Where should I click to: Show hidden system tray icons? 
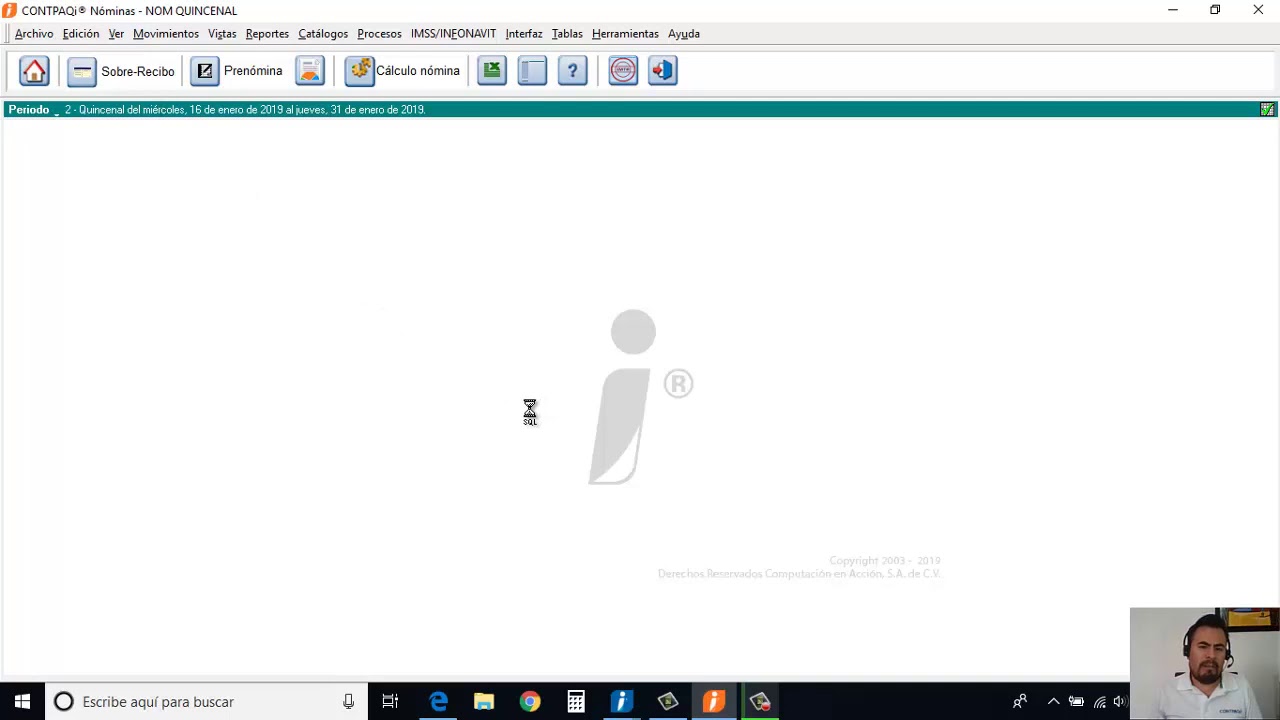tap(1053, 702)
